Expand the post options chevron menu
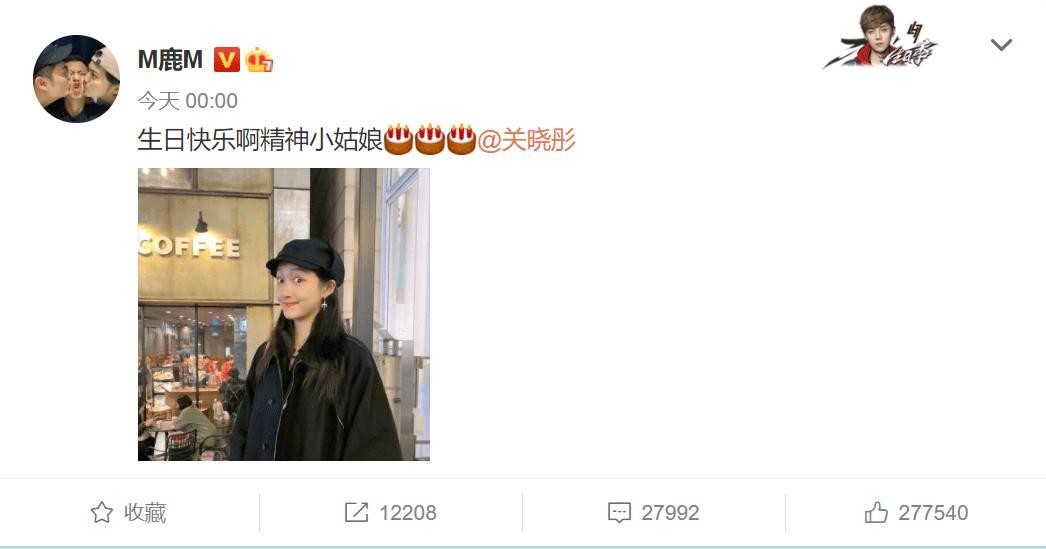The width and height of the screenshot is (1046, 549). click(x=1001, y=45)
